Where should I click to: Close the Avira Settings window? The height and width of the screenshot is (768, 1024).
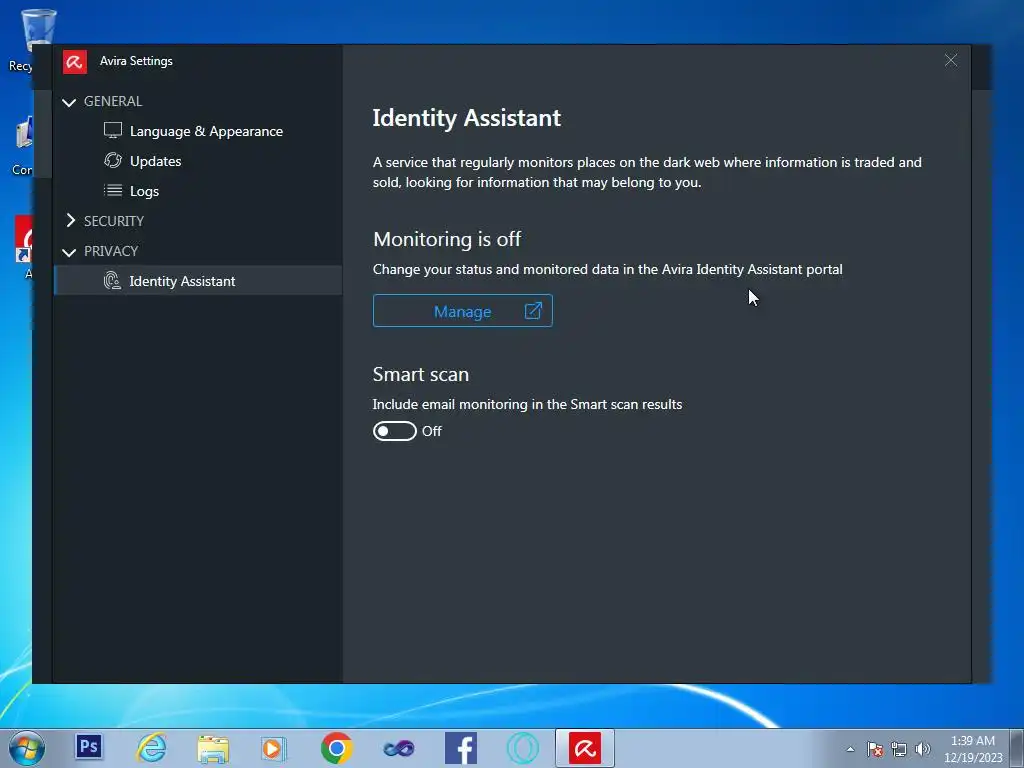coord(951,61)
